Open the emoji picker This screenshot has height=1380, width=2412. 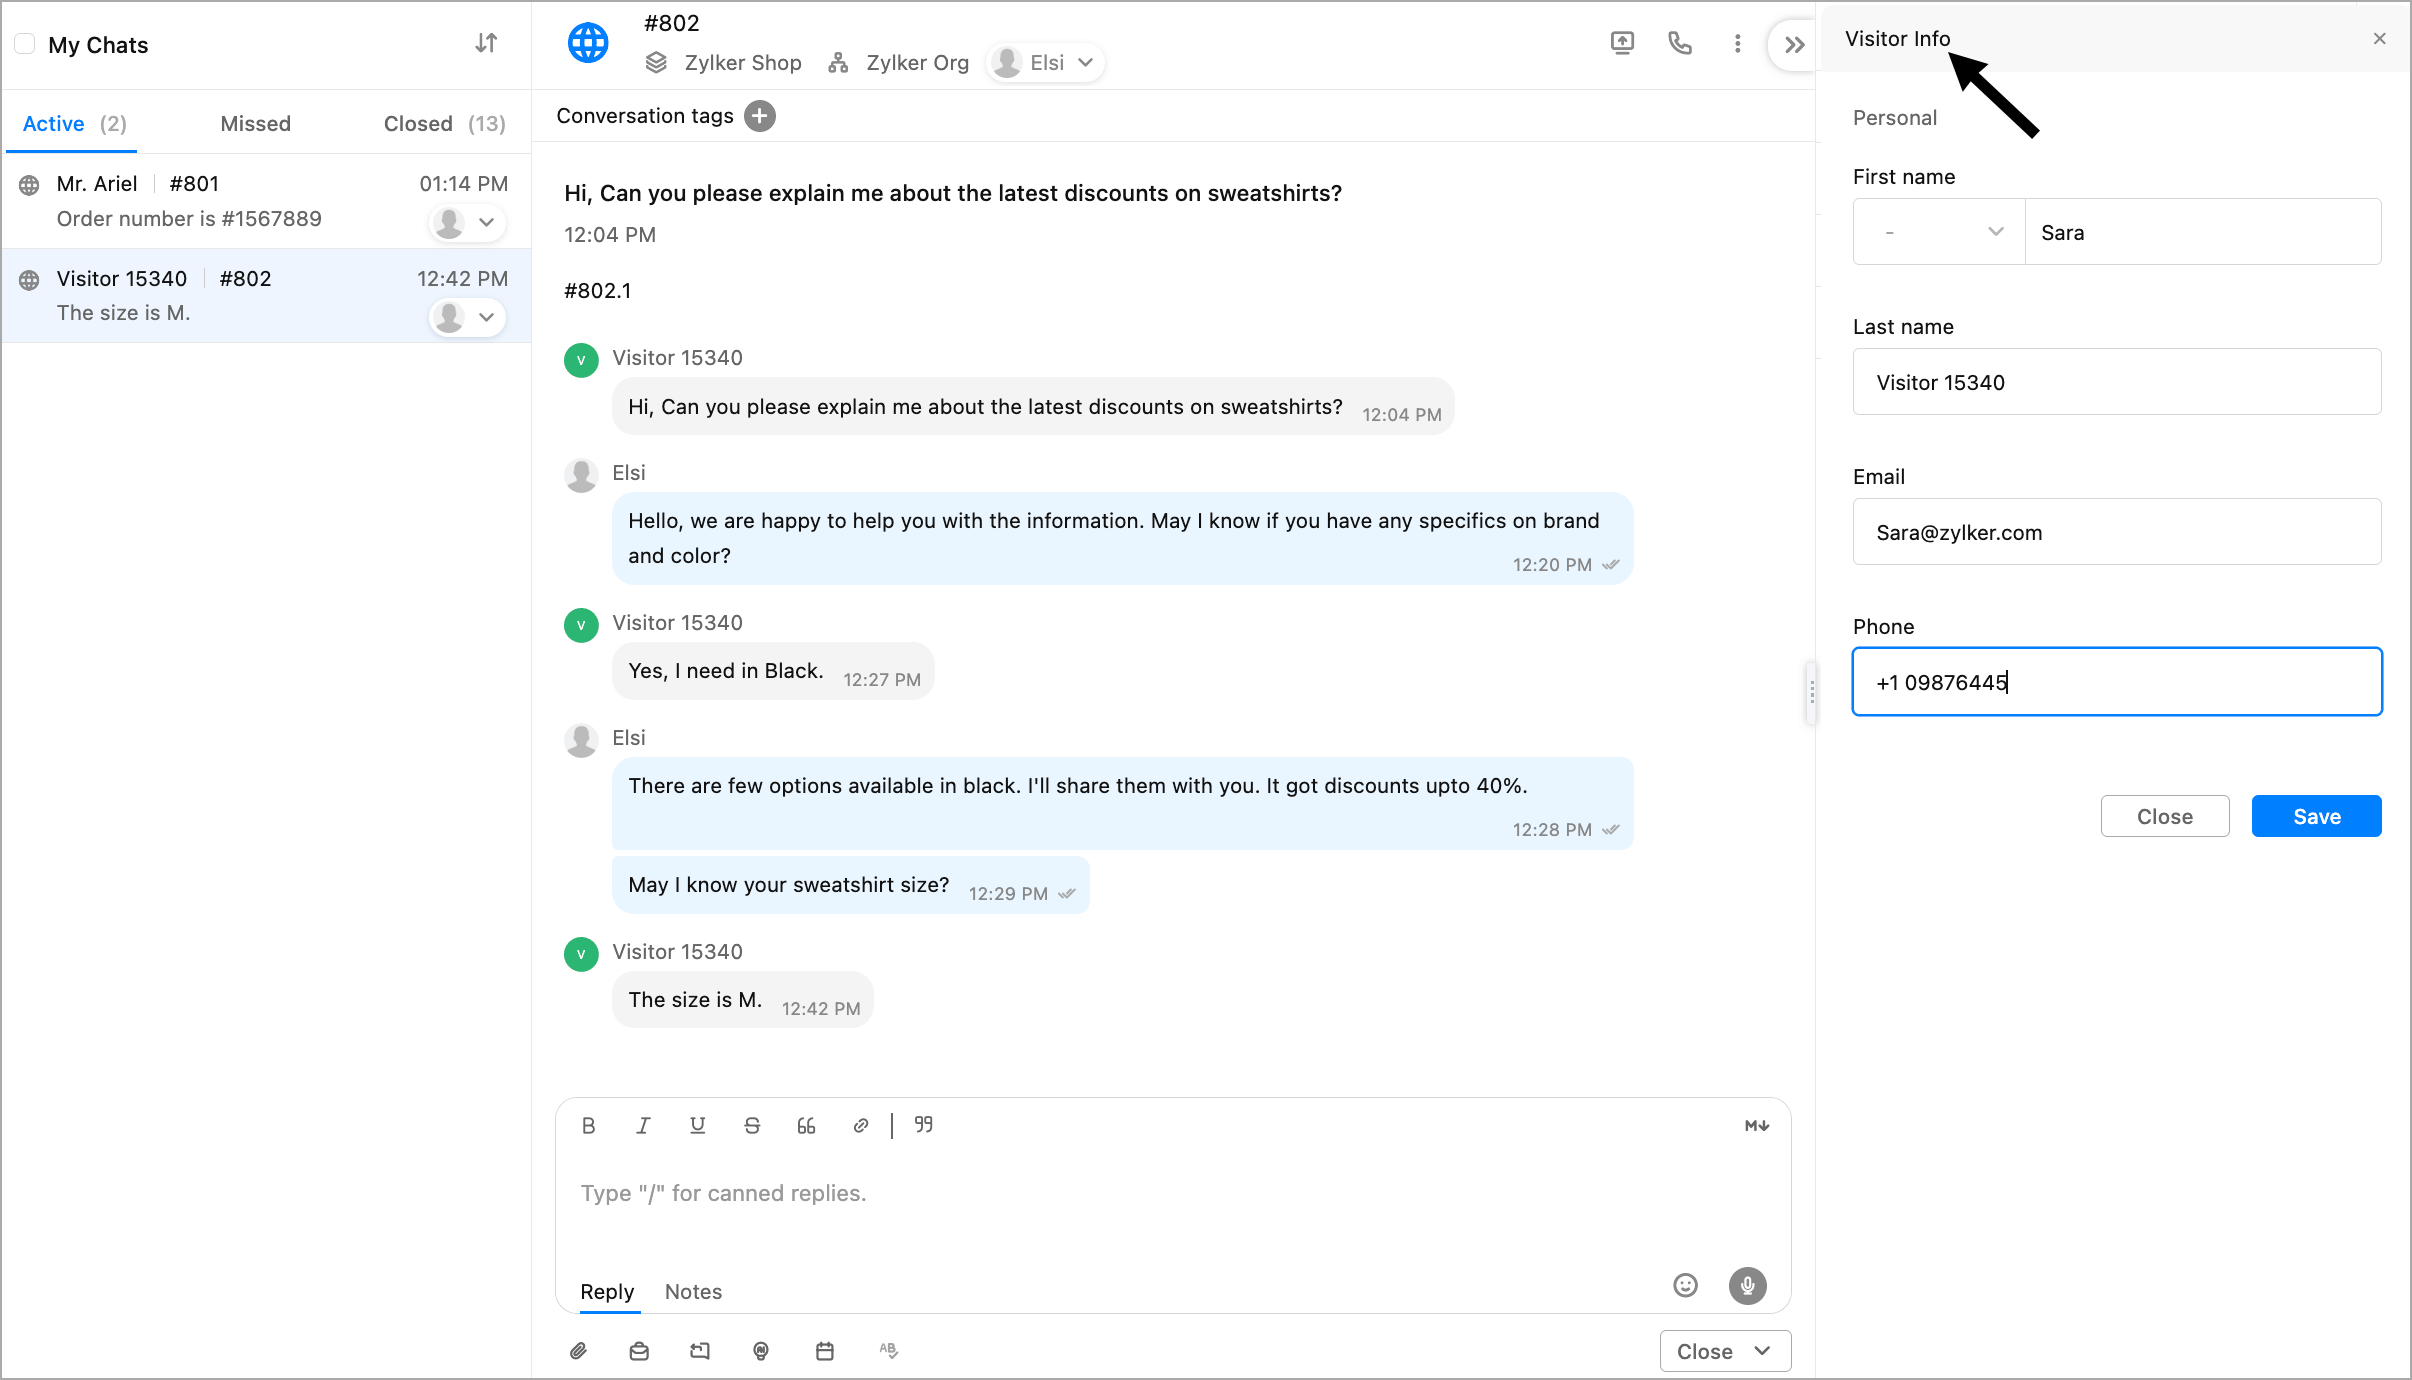pyautogui.click(x=1685, y=1286)
